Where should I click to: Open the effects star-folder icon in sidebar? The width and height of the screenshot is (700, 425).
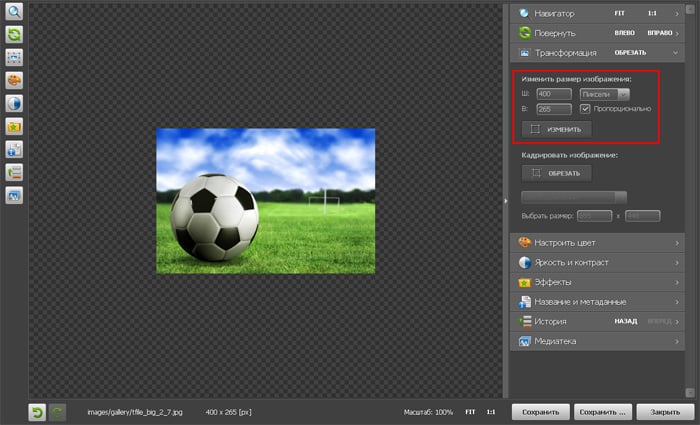(15, 127)
